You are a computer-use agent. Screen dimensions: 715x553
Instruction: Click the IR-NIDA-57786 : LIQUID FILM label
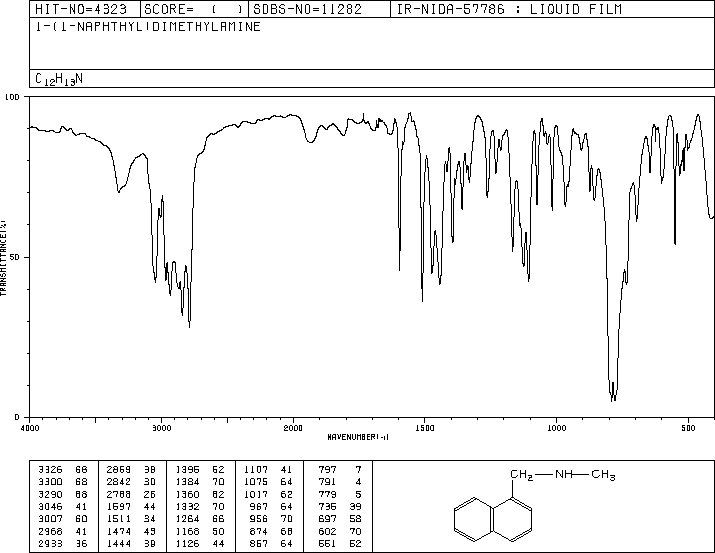coord(509,9)
